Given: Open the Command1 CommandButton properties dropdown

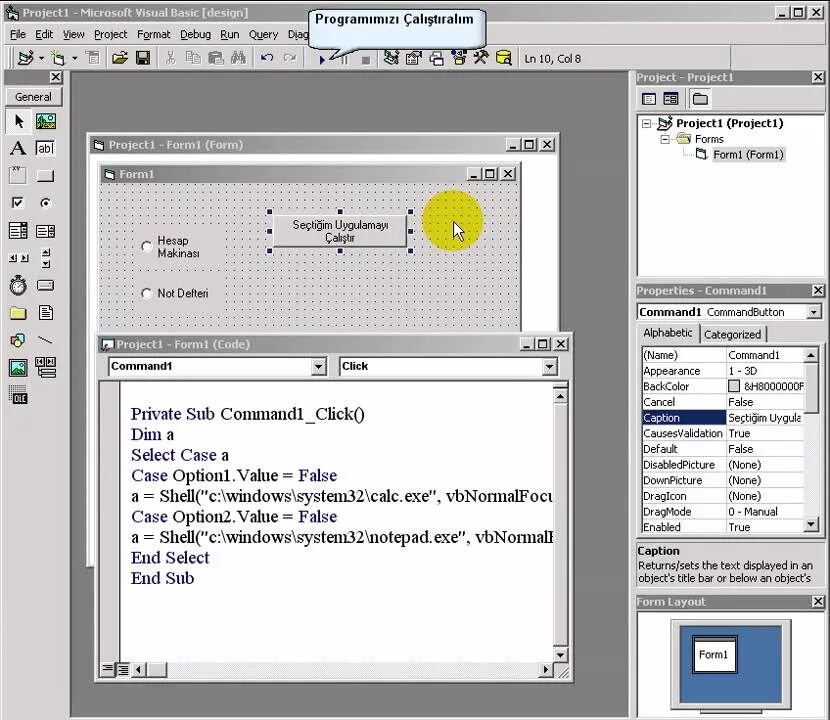Looking at the screenshot, I should (x=814, y=312).
